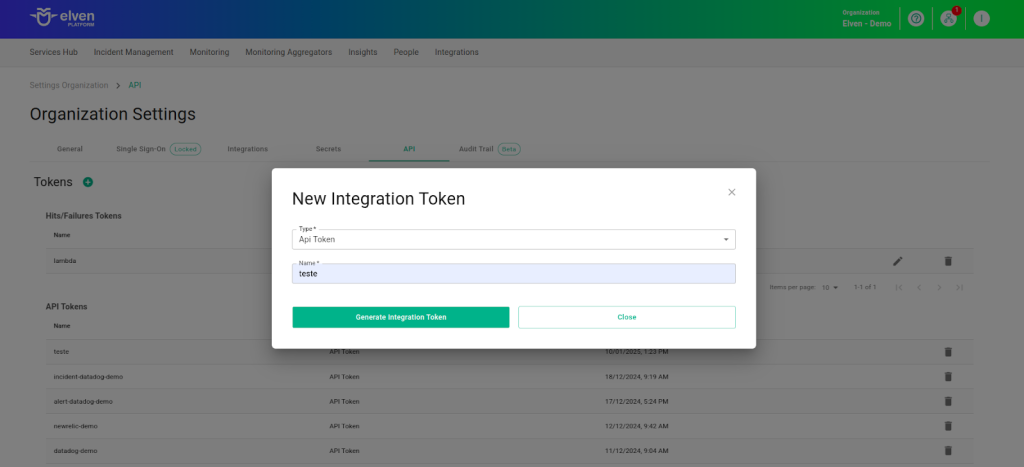The width and height of the screenshot is (1024, 467).
Task: Click the Name input field containing teste
Action: tap(514, 274)
